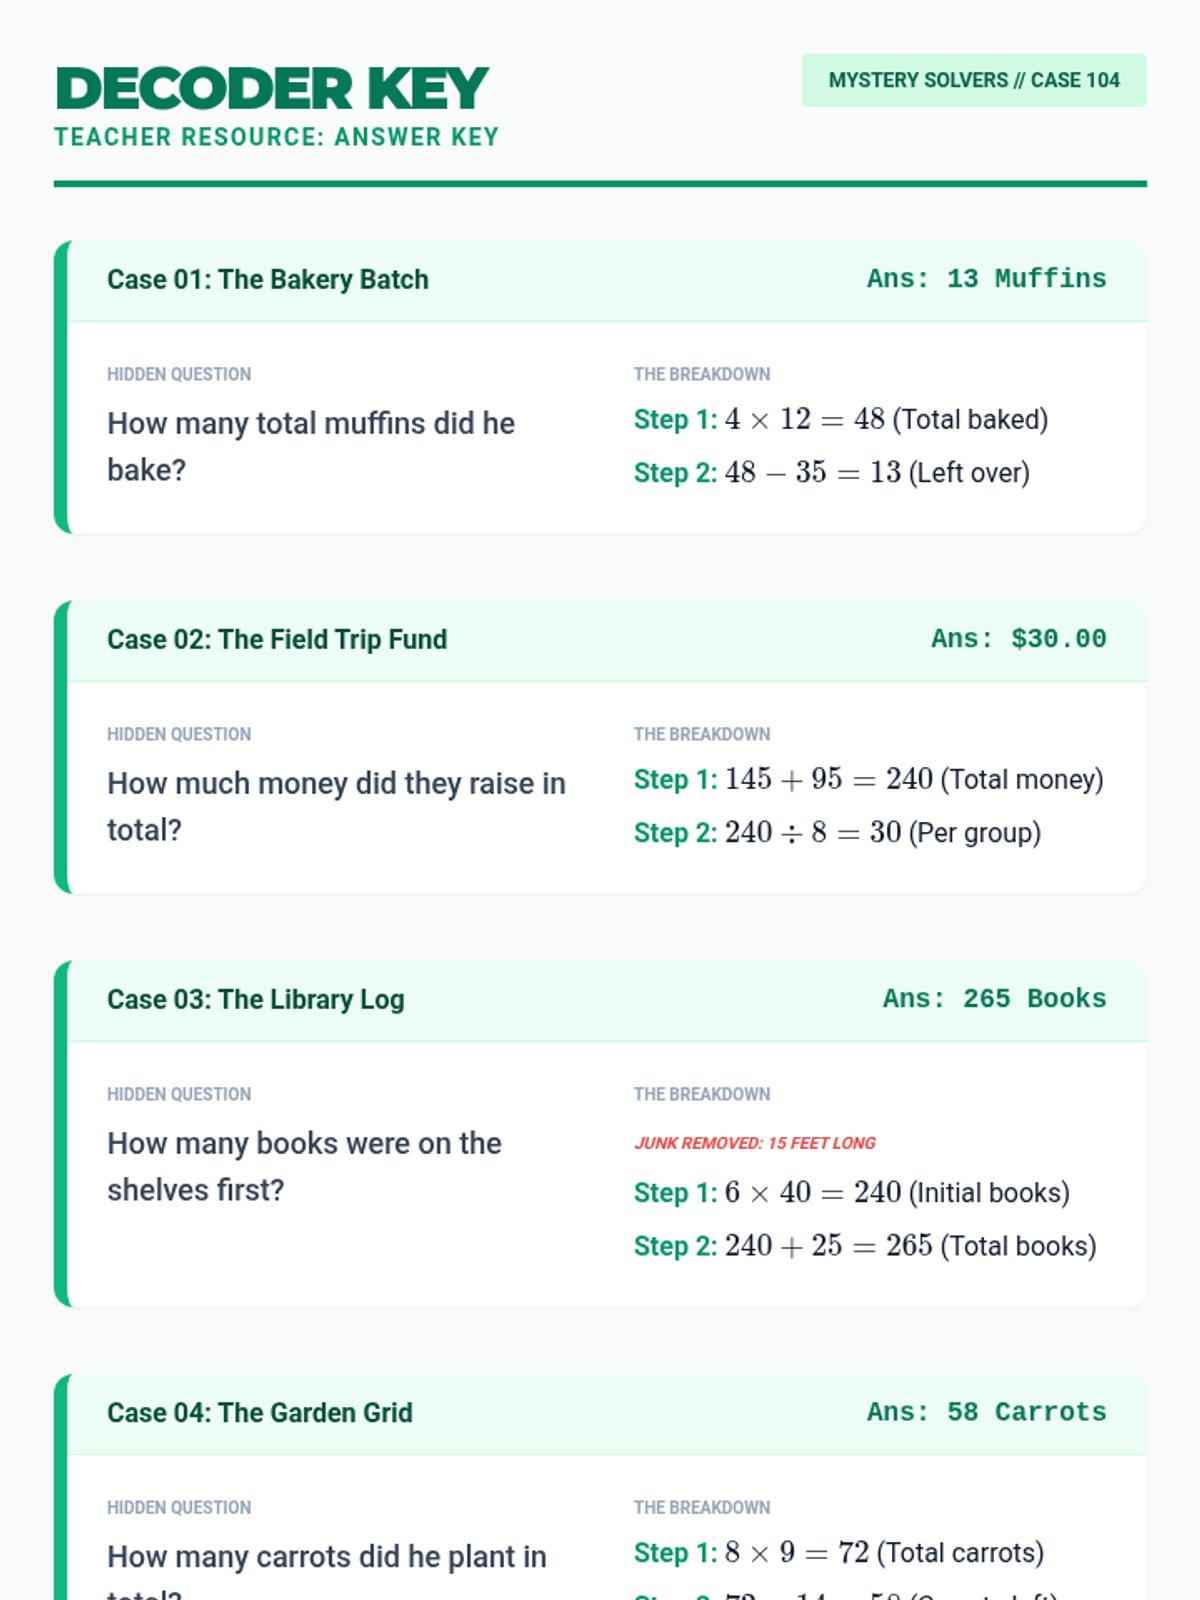1200x1600 pixels.
Task: Click the answer 58 Carrots
Action: coord(986,1412)
